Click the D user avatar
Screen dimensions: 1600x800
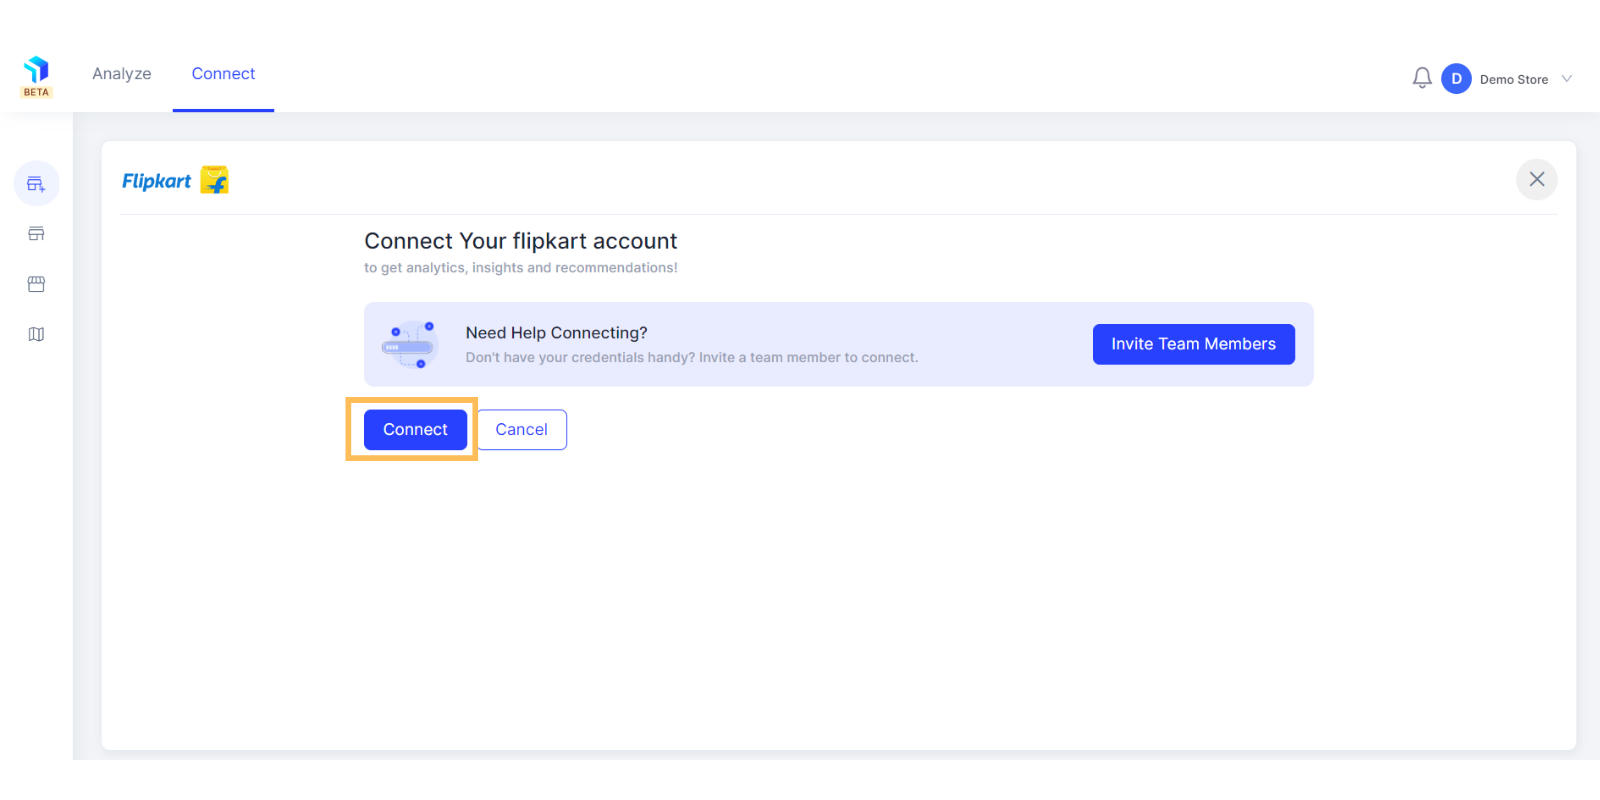[1456, 79]
